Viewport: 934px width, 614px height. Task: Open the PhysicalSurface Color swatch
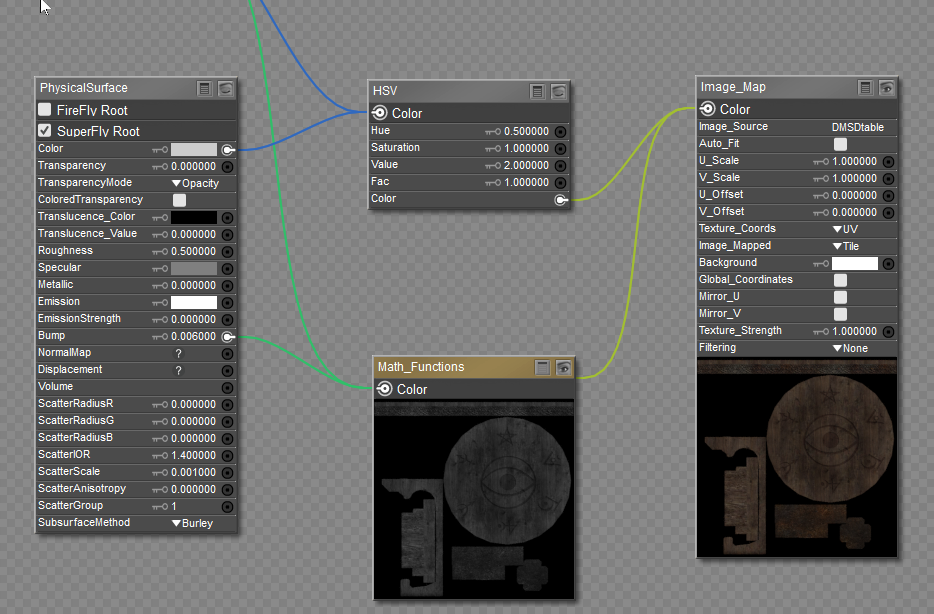click(x=194, y=149)
